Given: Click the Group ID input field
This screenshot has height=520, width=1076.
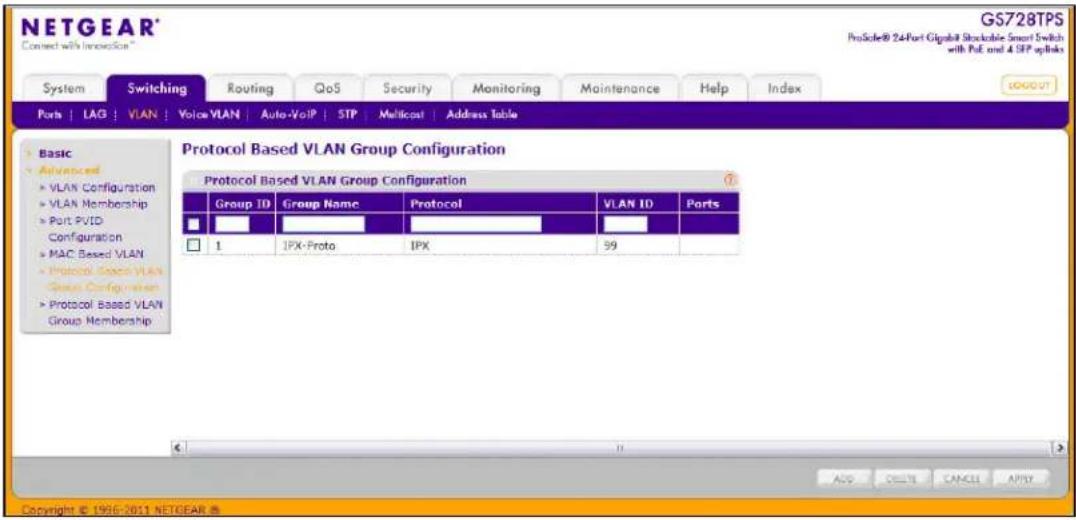Looking at the screenshot, I should pyautogui.click(x=231, y=224).
